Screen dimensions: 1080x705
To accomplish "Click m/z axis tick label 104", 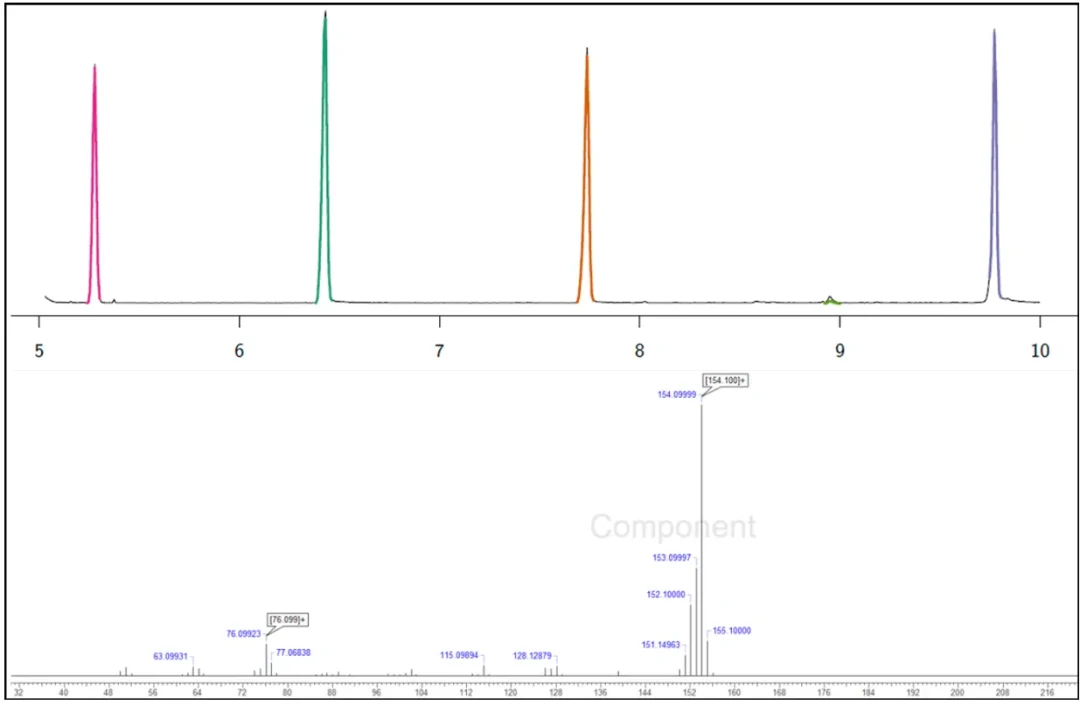I will pyautogui.click(x=421, y=693).
